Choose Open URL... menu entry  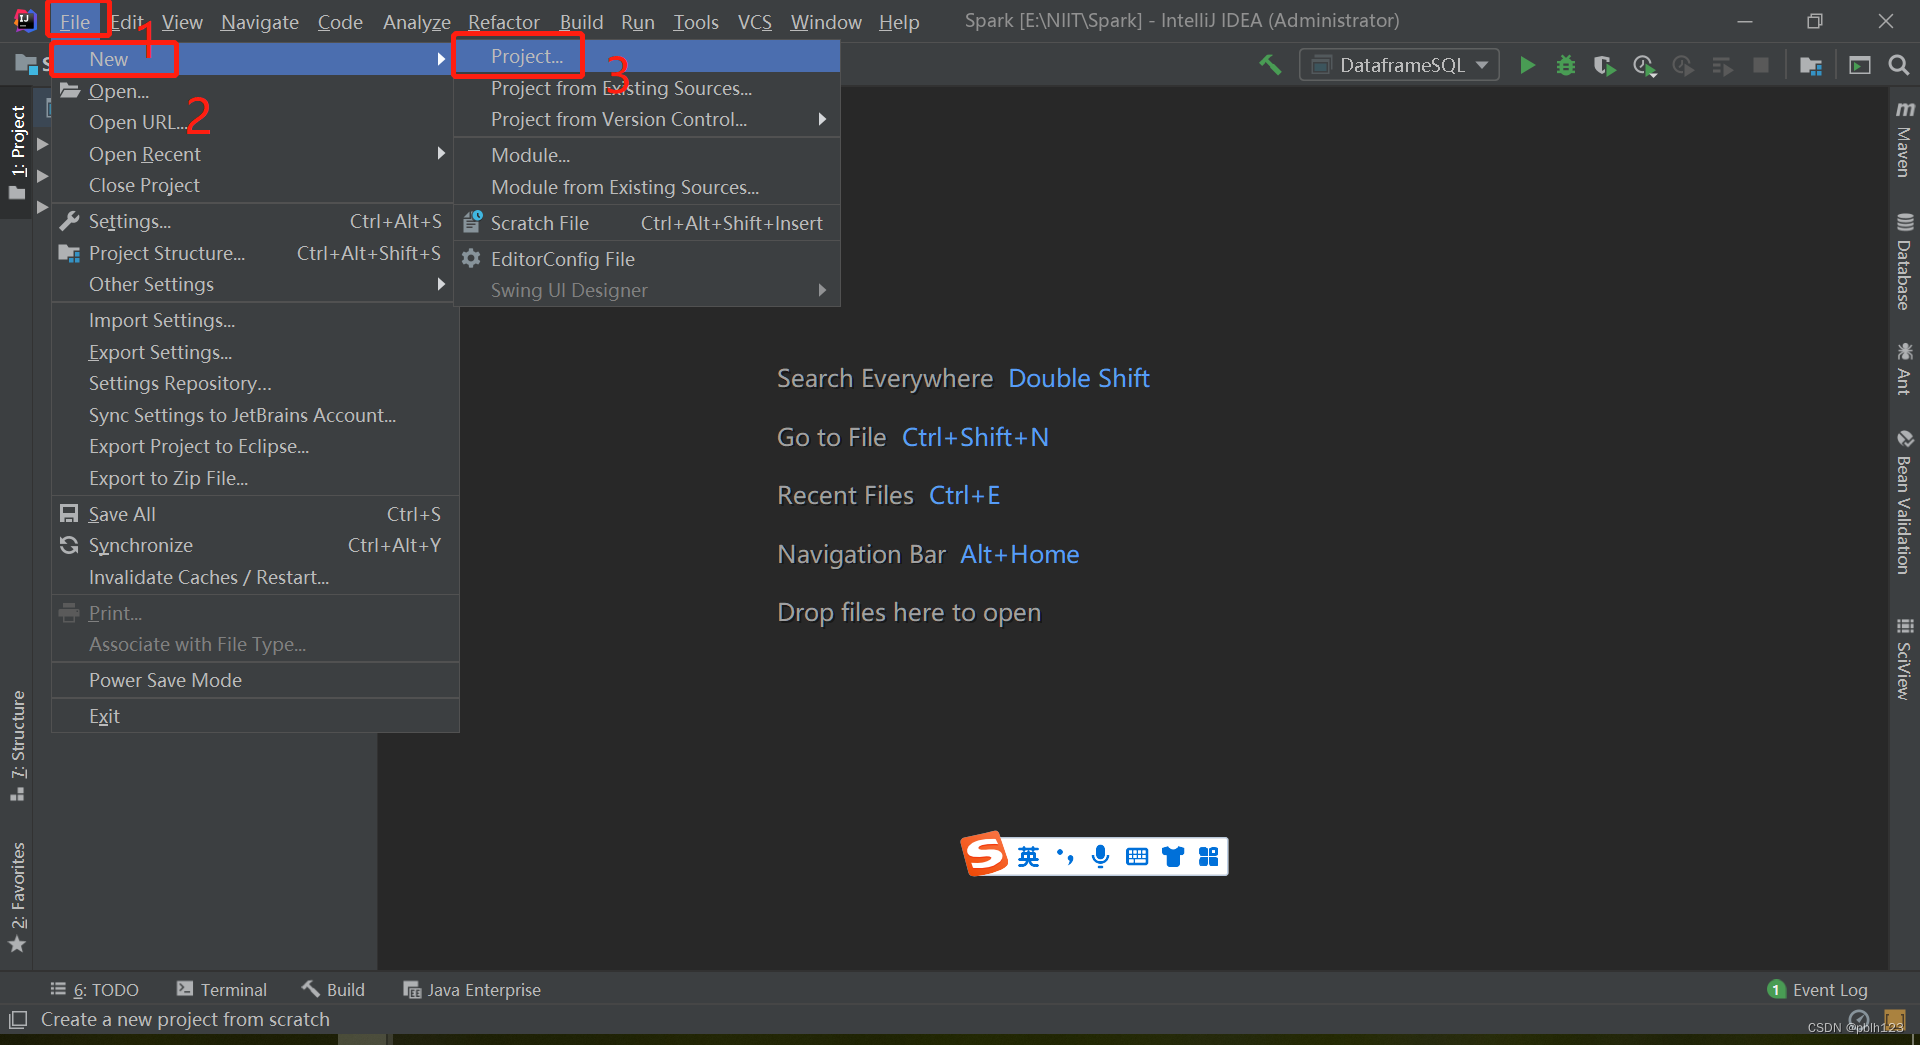(x=255, y=122)
